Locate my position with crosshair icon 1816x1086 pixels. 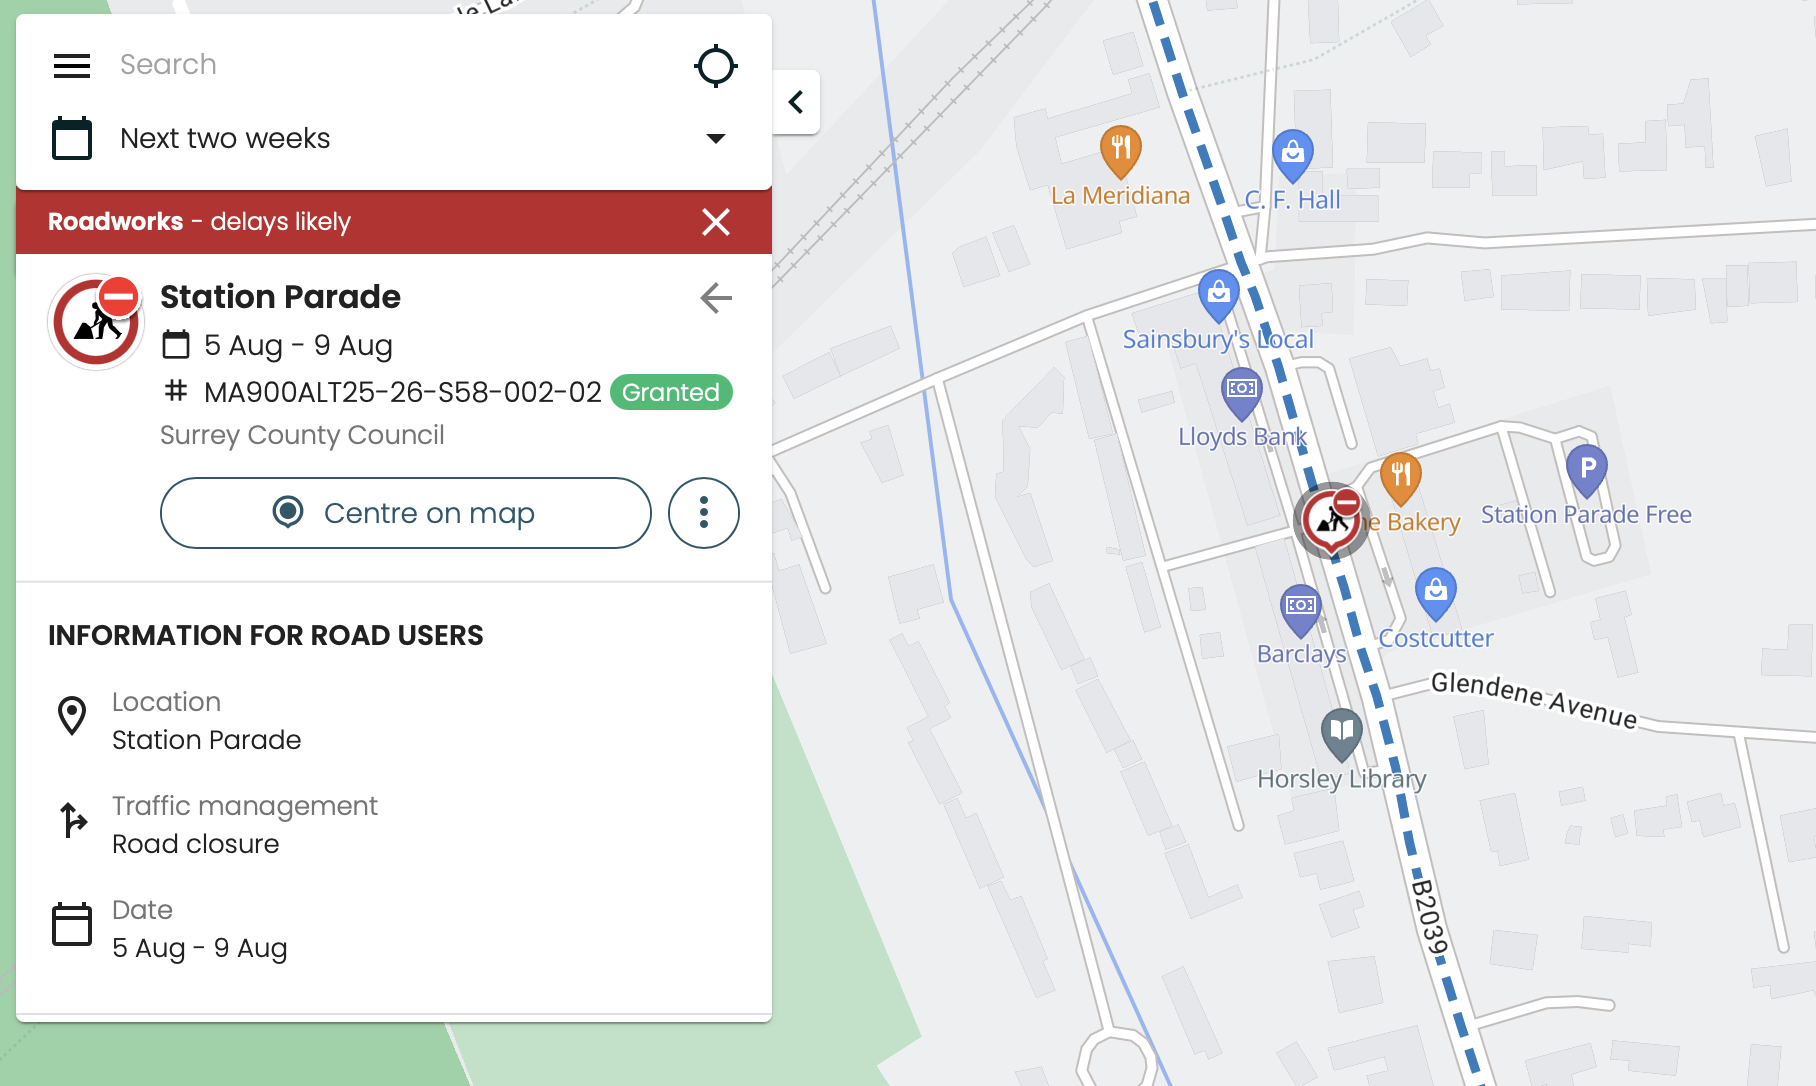pos(716,66)
